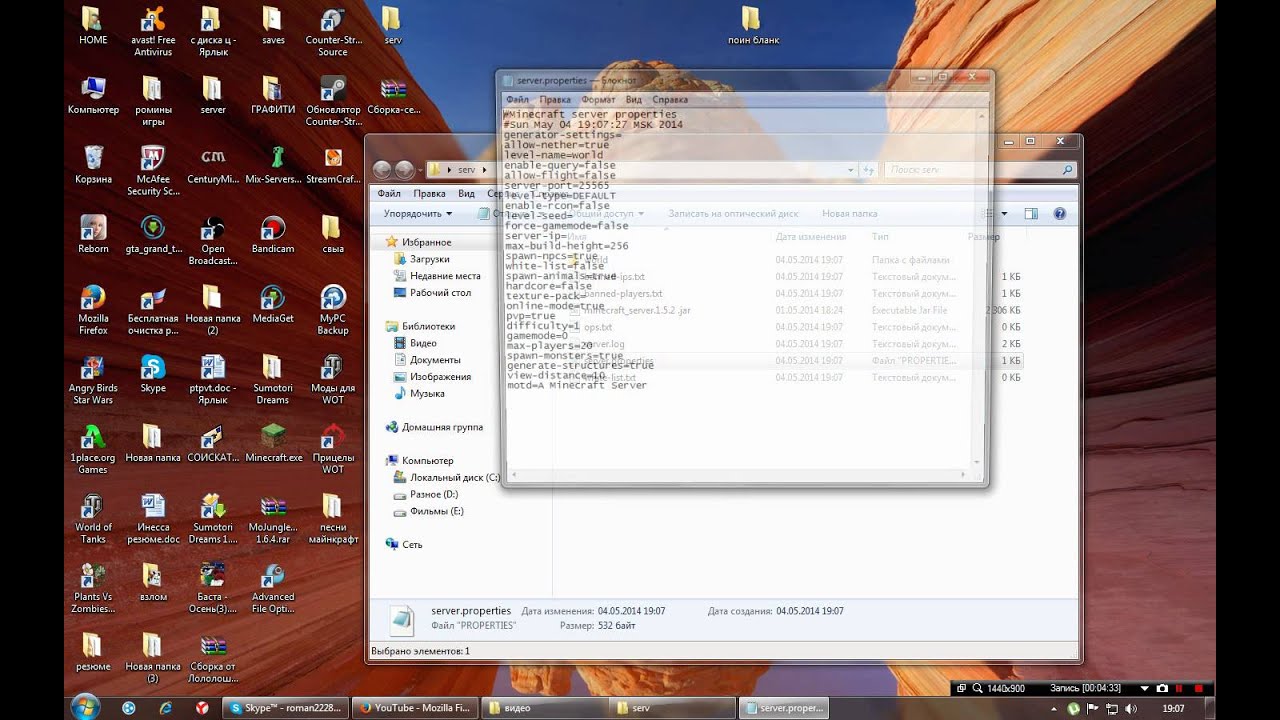This screenshot has height=720, width=1280.
Task: Open MyPC Backup desktop icon
Action: (333, 310)
